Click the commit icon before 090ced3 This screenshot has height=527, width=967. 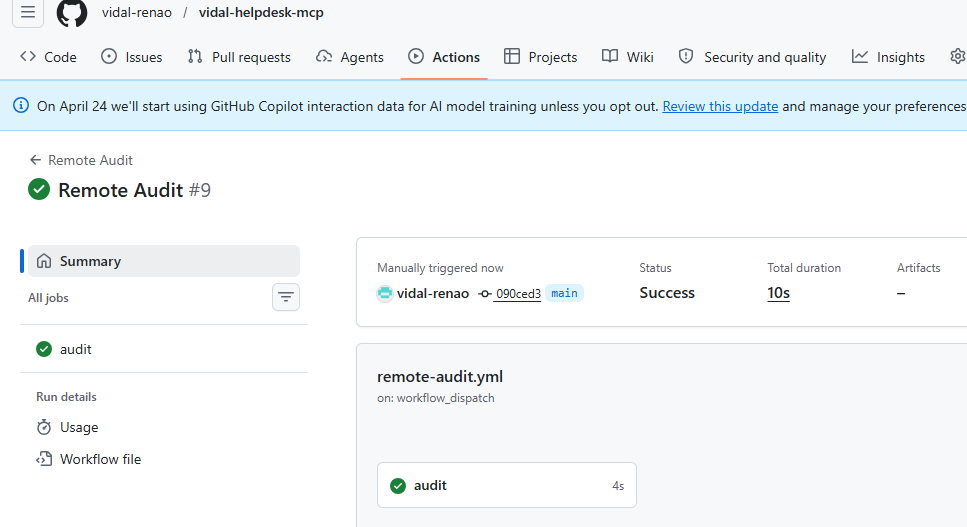click(485, 294)
